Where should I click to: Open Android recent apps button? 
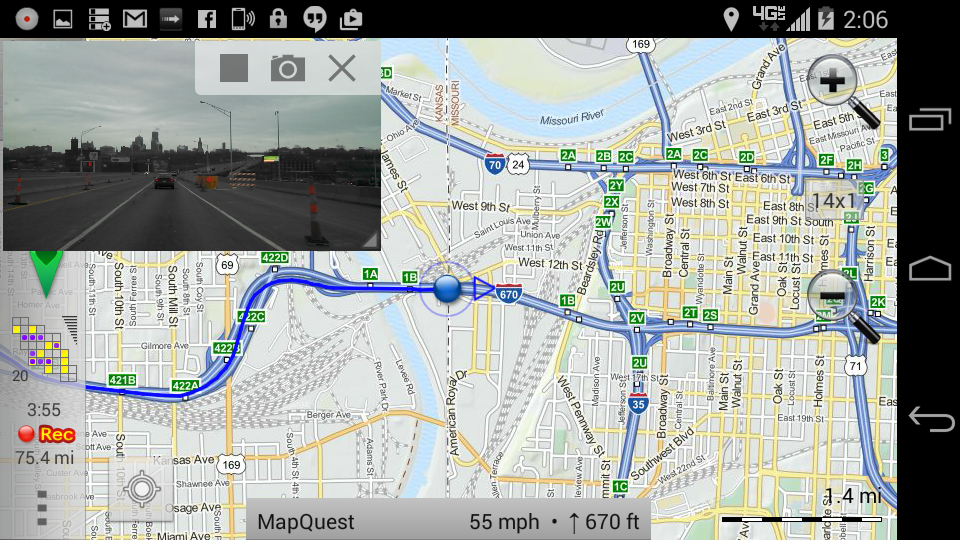point(929,119)
